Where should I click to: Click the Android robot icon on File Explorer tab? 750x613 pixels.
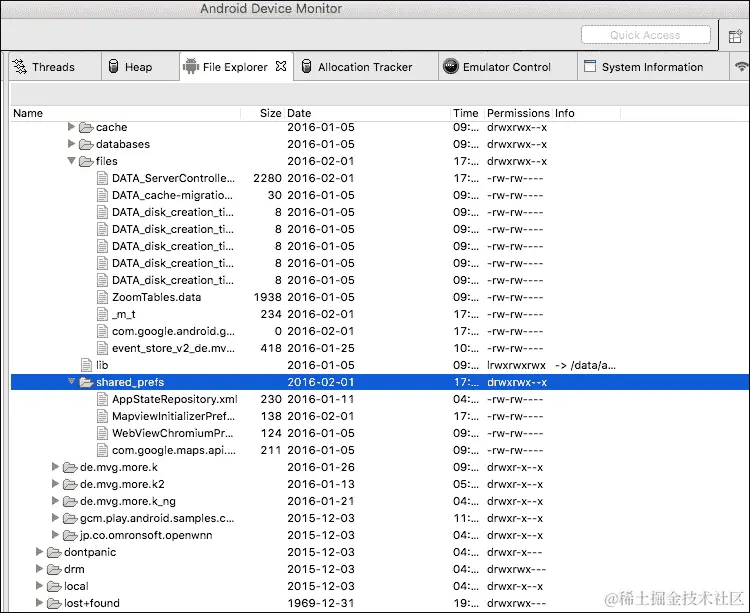coord(190,66)
